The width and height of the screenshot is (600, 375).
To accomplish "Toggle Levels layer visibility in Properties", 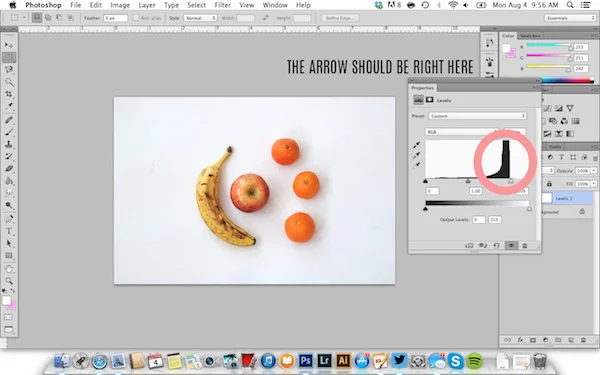I will coord(511,246).
